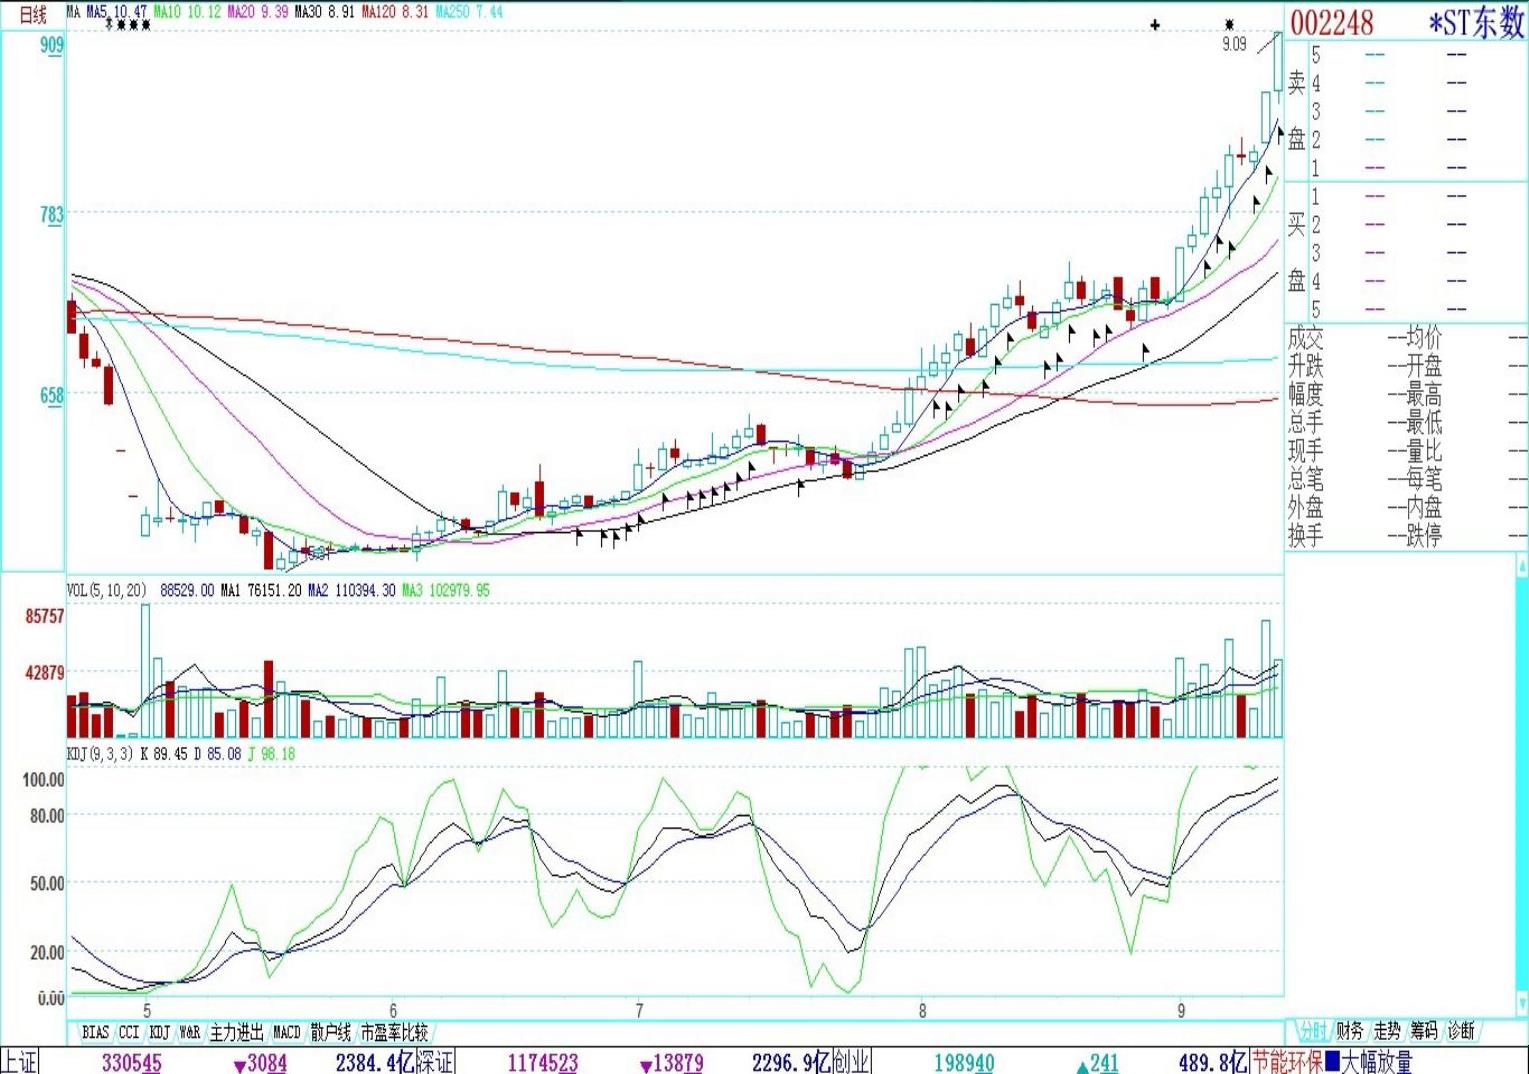Click the 升跌 field in quote panel

click(x=1305, y=366)
